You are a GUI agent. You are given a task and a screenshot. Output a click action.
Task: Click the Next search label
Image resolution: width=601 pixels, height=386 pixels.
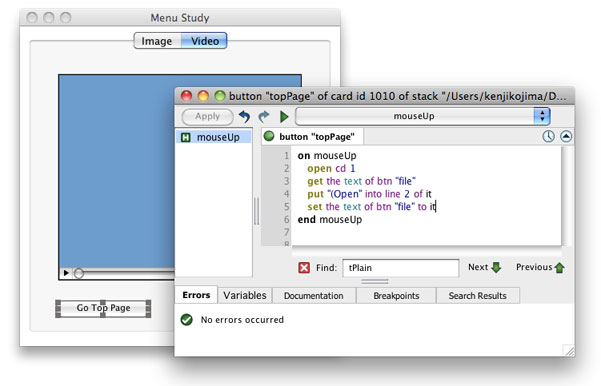[478, 267]
